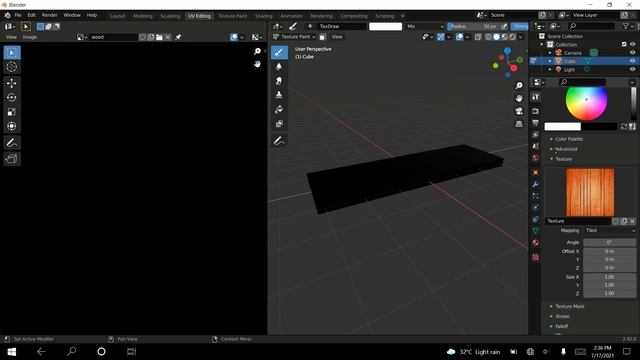Activate the Move tool in the UV editor

[12, 83]
